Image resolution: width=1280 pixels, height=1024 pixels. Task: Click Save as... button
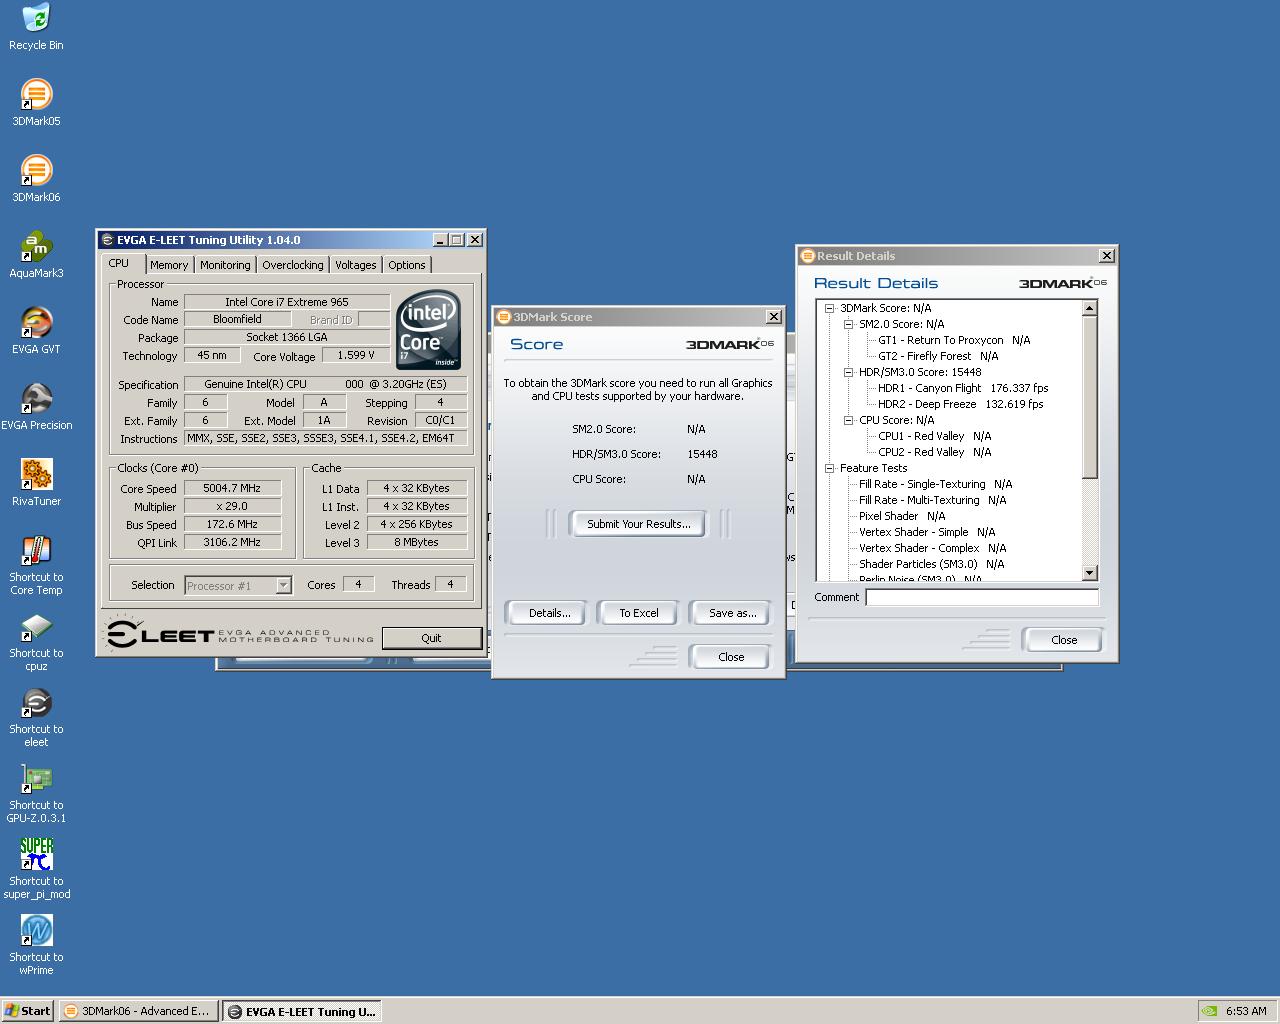point(732,613)
